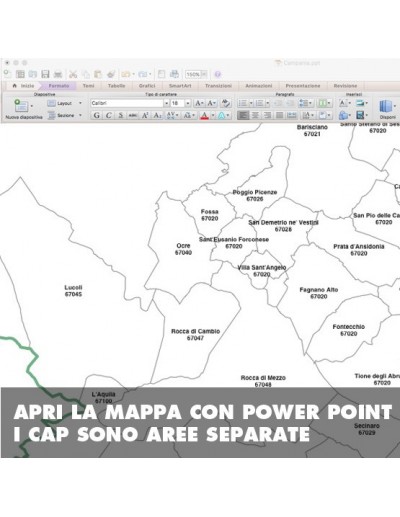400x517 pixels.
Task: Open the Revisione ribbon tab
Action: (x=345, y=86)
